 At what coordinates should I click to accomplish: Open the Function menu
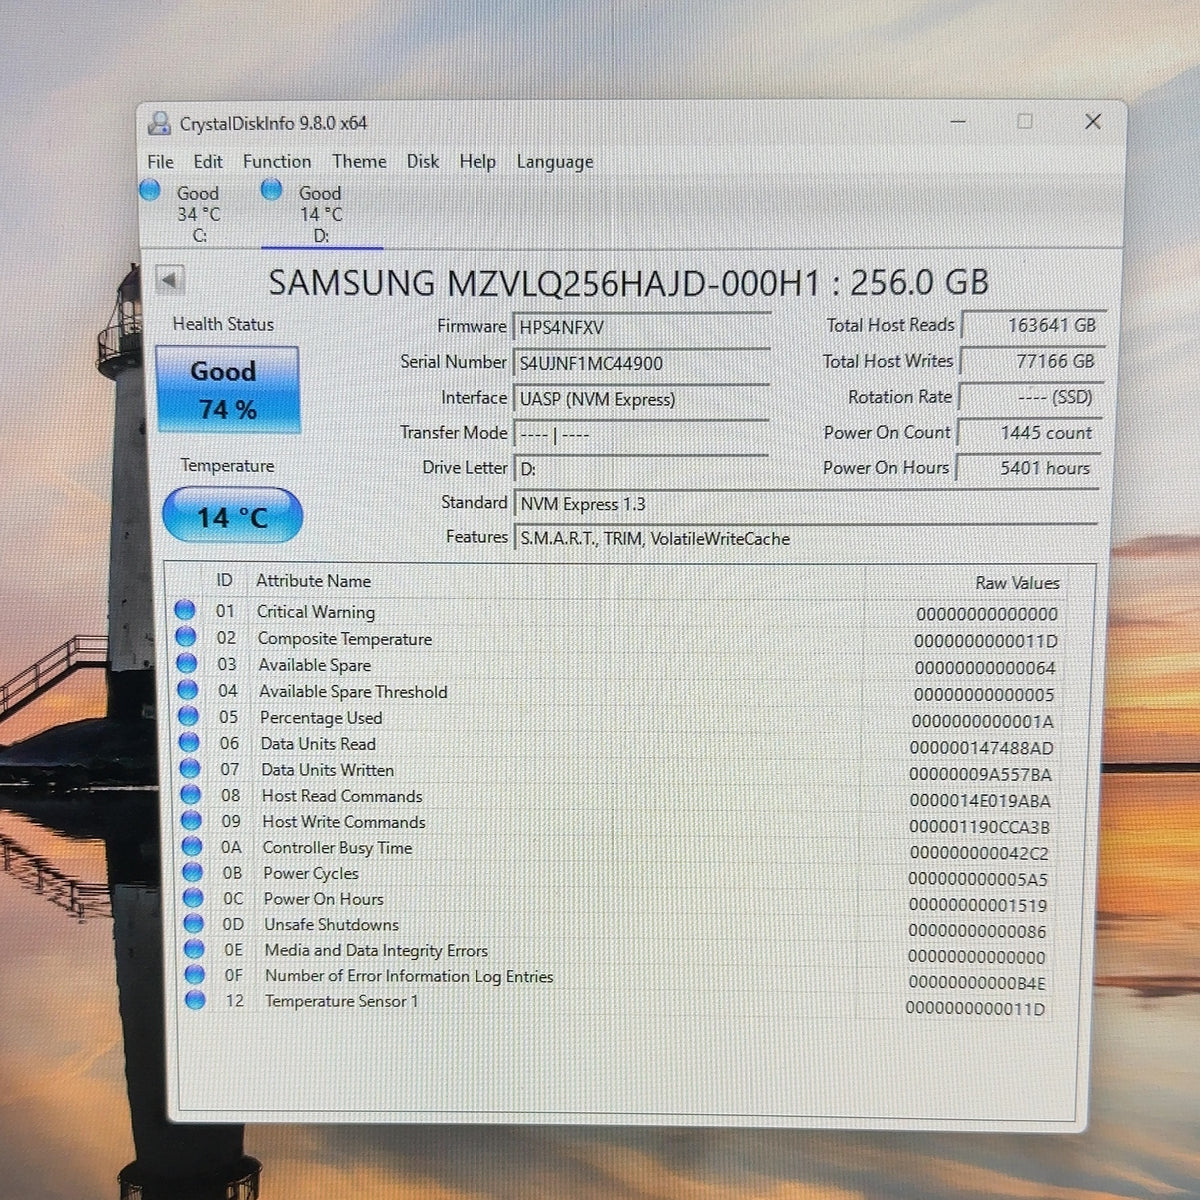pos(277,162)
